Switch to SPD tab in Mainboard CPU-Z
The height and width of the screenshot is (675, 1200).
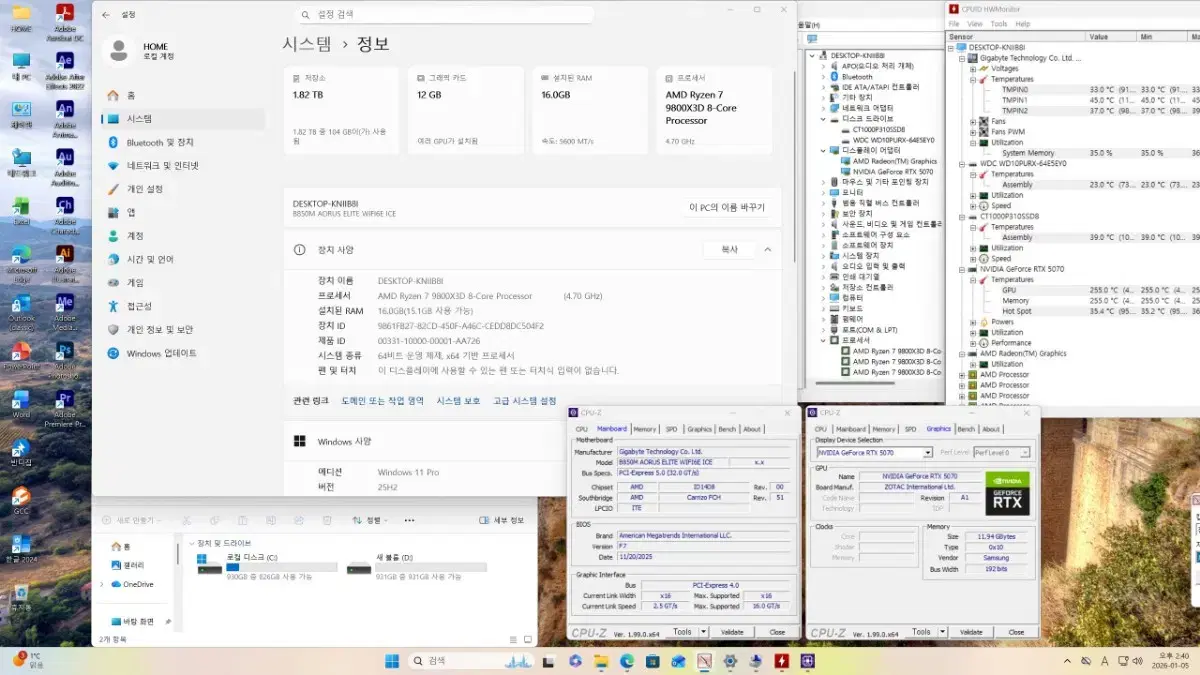[x=671, y=429]
